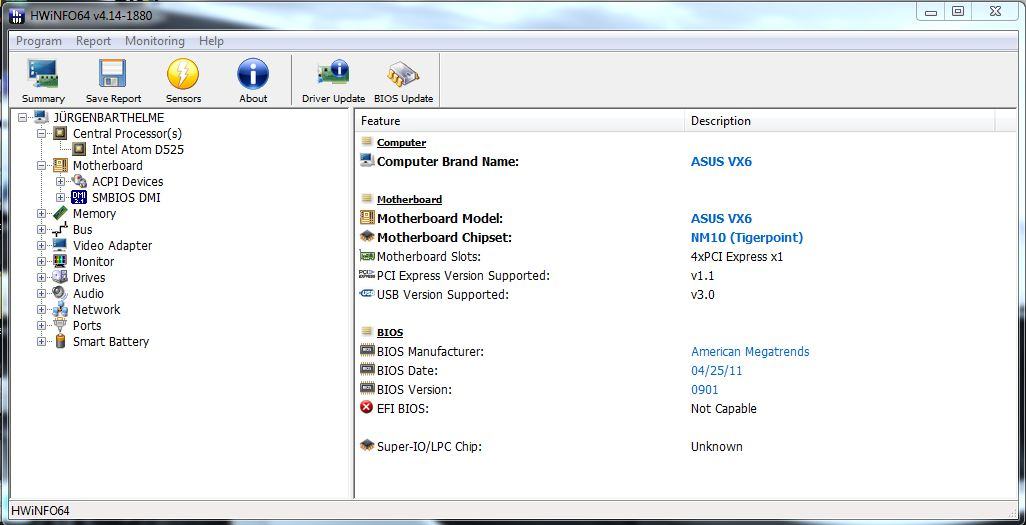Open the Monitoring menu
1026x525 pixels.
pyautogui.click(x=155, y=41)
